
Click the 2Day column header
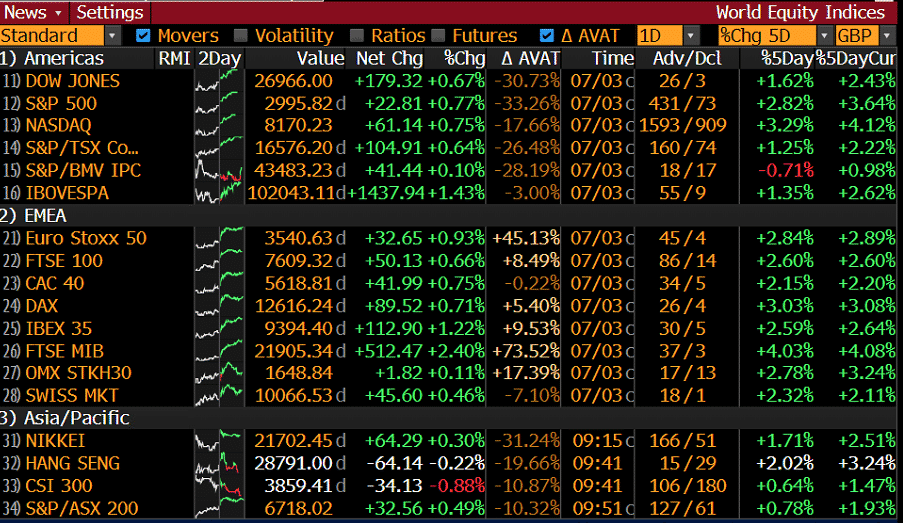pyautogui.click(x=219, y=58)
